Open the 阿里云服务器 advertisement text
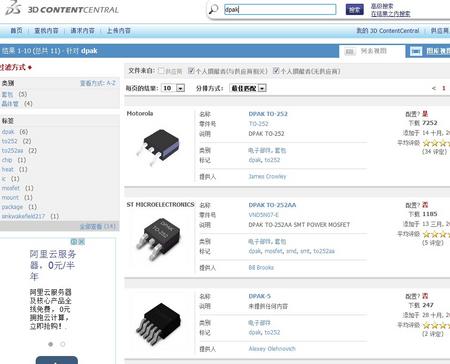 (53, 265)
